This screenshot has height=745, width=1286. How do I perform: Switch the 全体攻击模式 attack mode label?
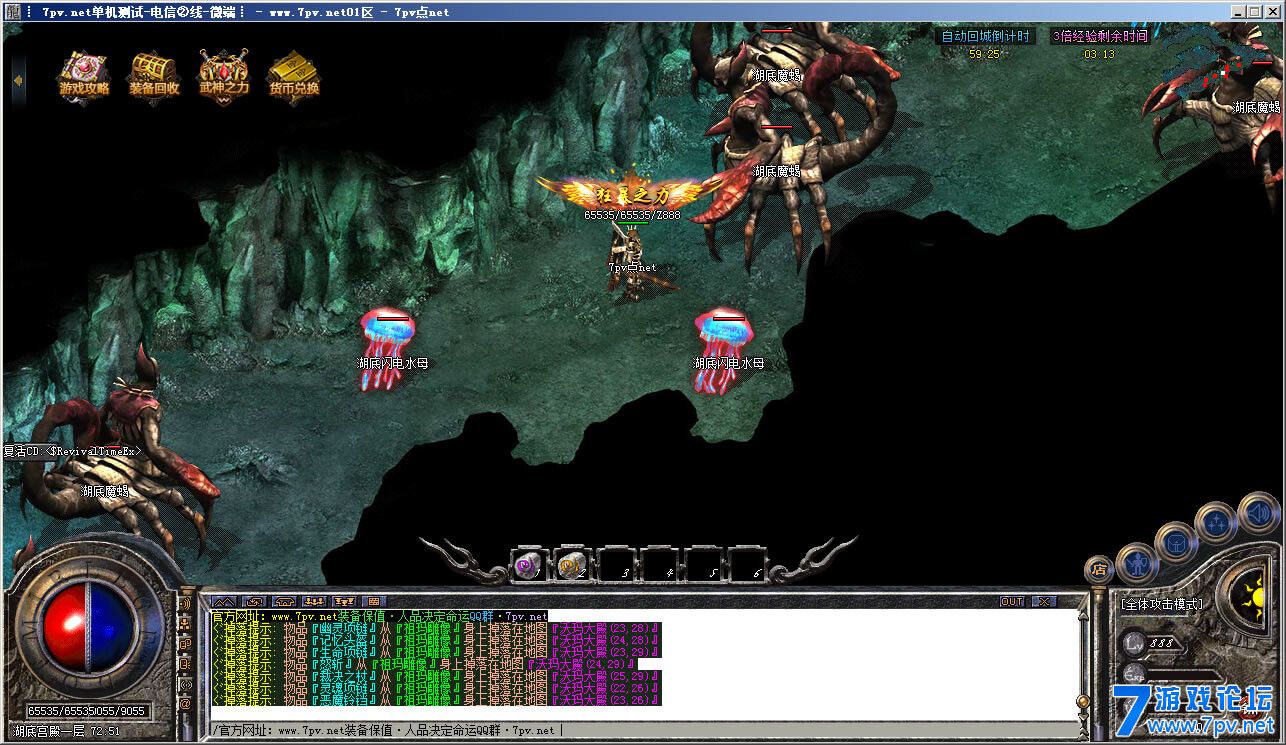pyautogui.click(x=1161, y=604)
